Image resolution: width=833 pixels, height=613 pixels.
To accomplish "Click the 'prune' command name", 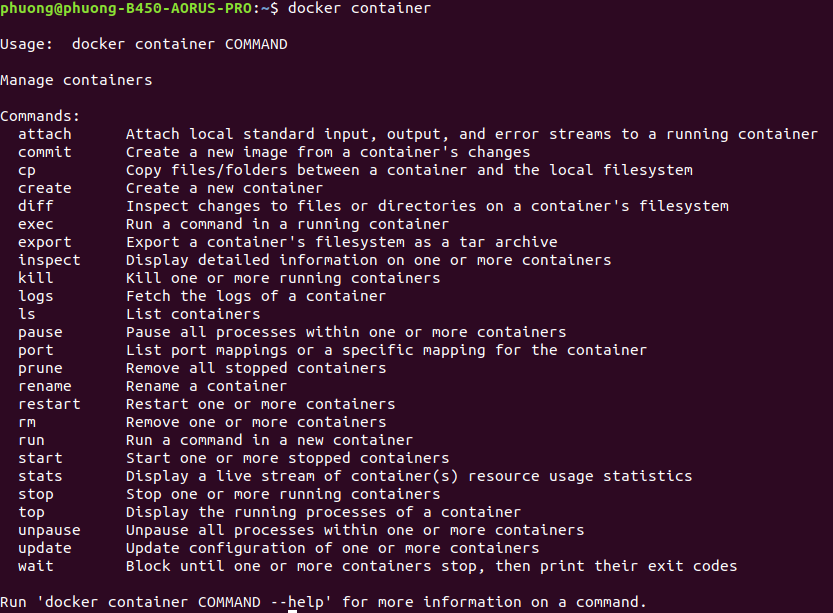I will pos(40,368).
